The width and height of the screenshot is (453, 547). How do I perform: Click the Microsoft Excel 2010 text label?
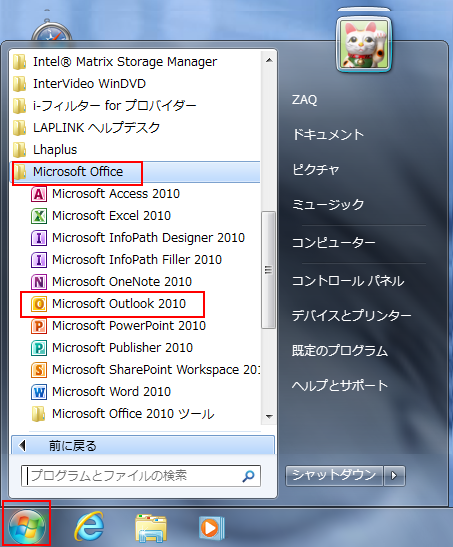click(112, 216)
